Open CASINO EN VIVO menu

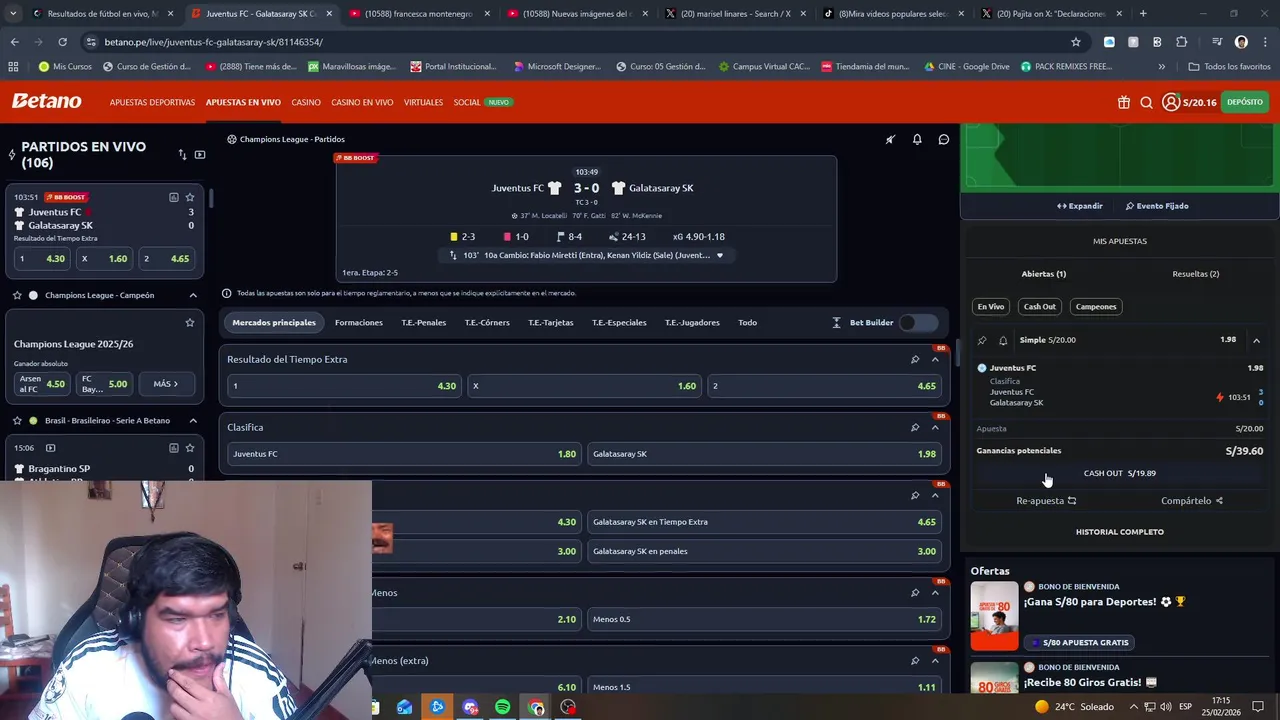pos(362,102)
